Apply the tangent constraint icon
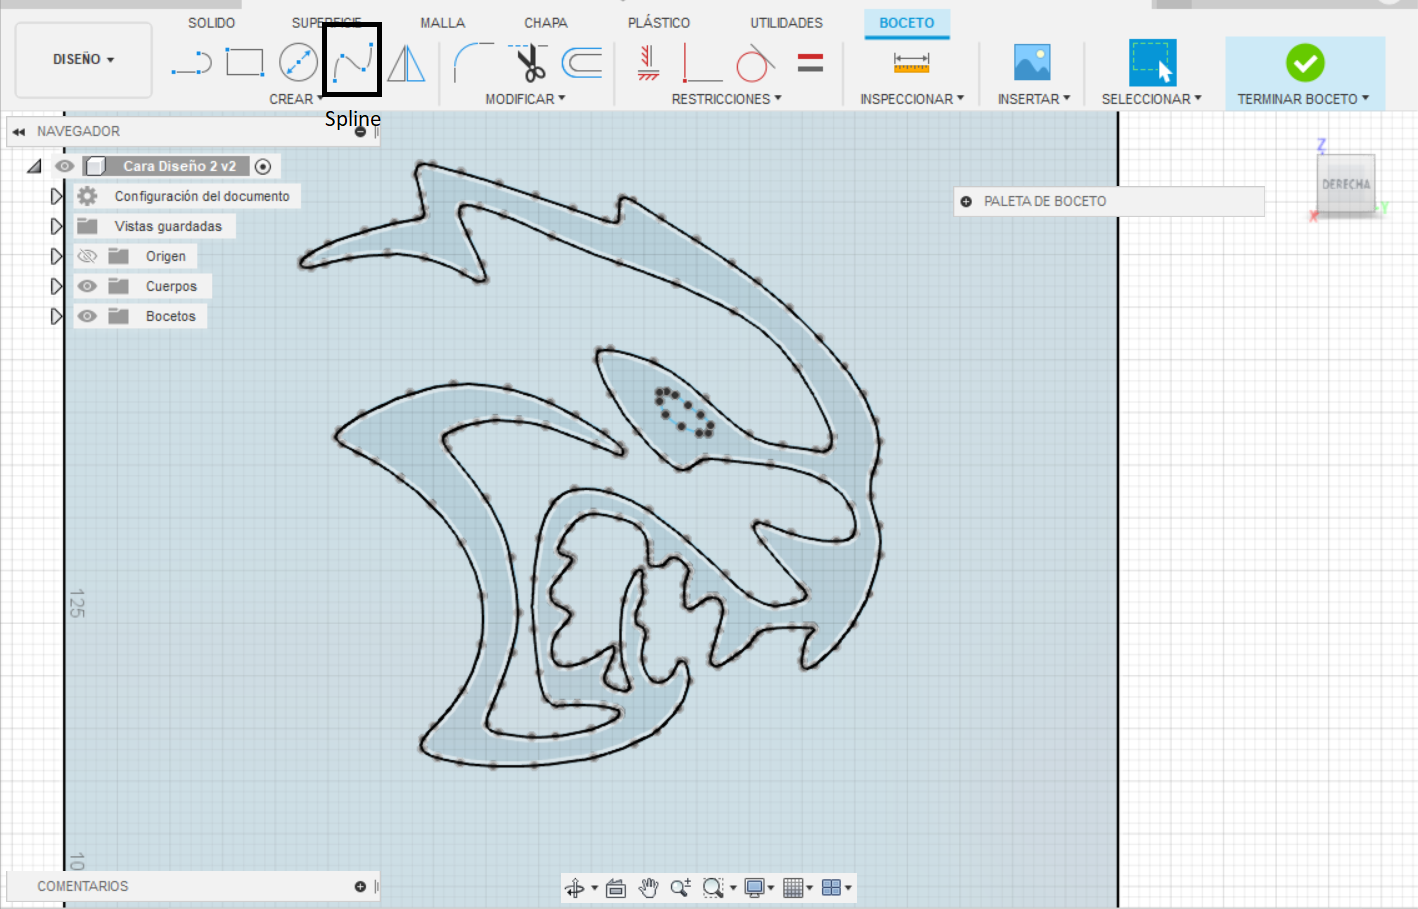Image resolution: width=1418 pixels, height=909 pixels. point(756,63)
